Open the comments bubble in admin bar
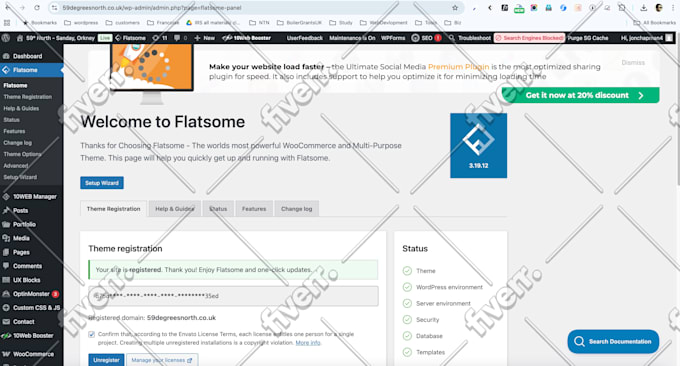This screenshot has height=366, width=680. click(180, 38)
